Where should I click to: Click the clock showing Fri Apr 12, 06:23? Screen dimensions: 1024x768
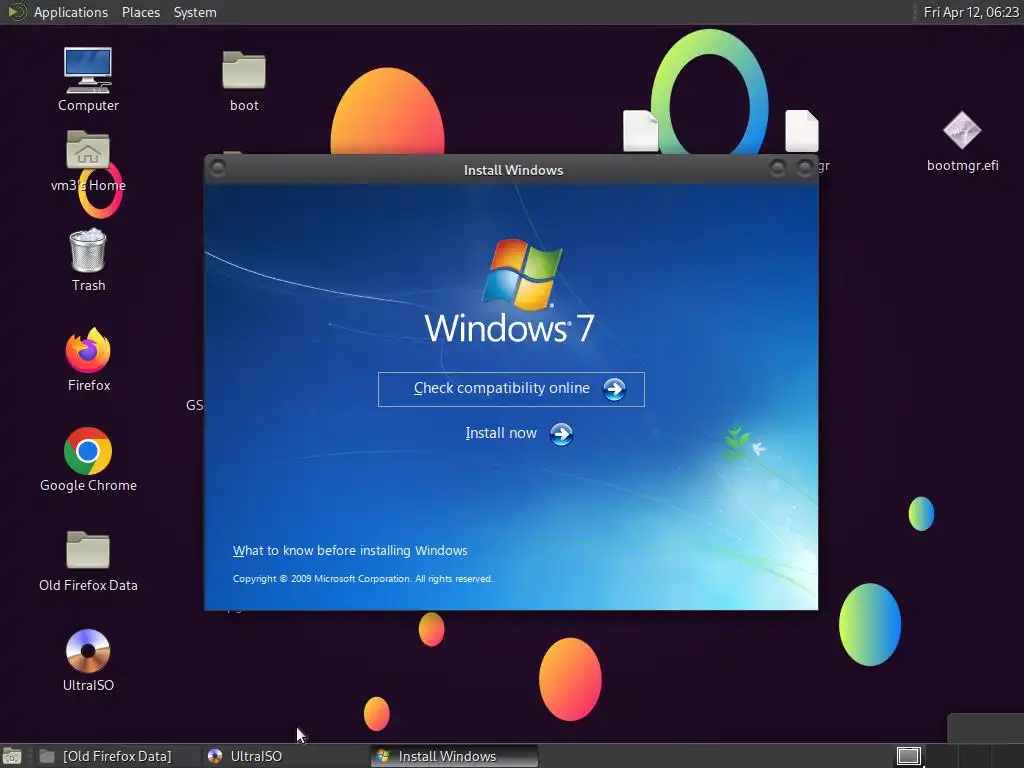click(x=971, y=12)
